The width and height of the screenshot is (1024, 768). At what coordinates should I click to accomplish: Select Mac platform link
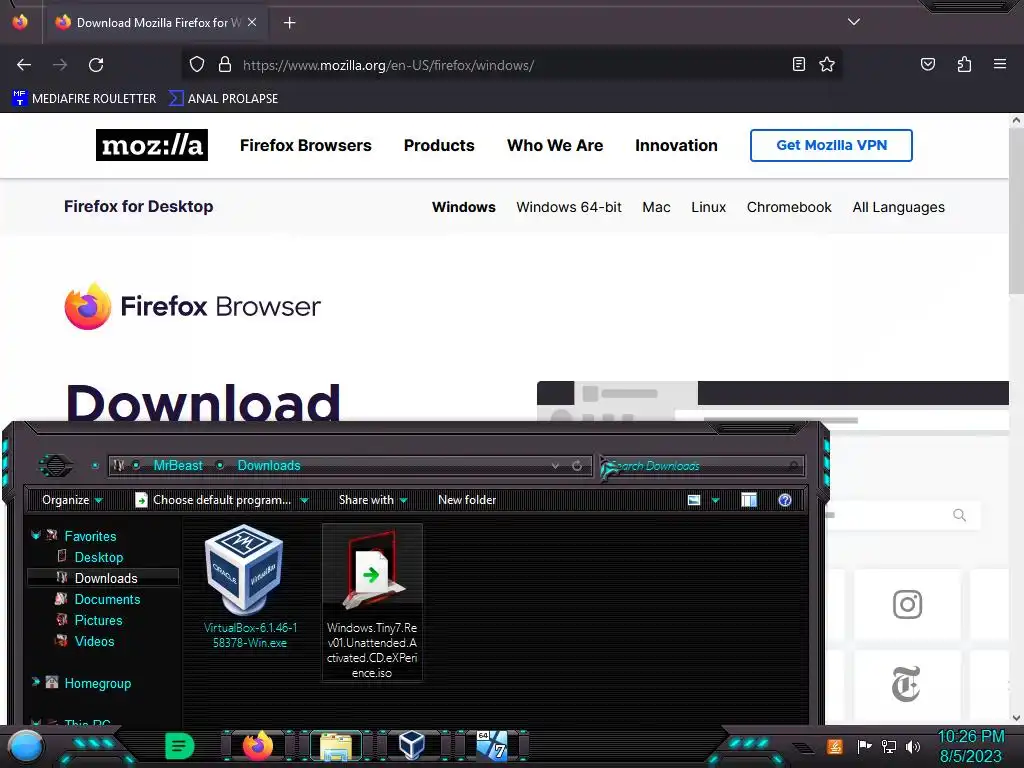coord(656,207)
